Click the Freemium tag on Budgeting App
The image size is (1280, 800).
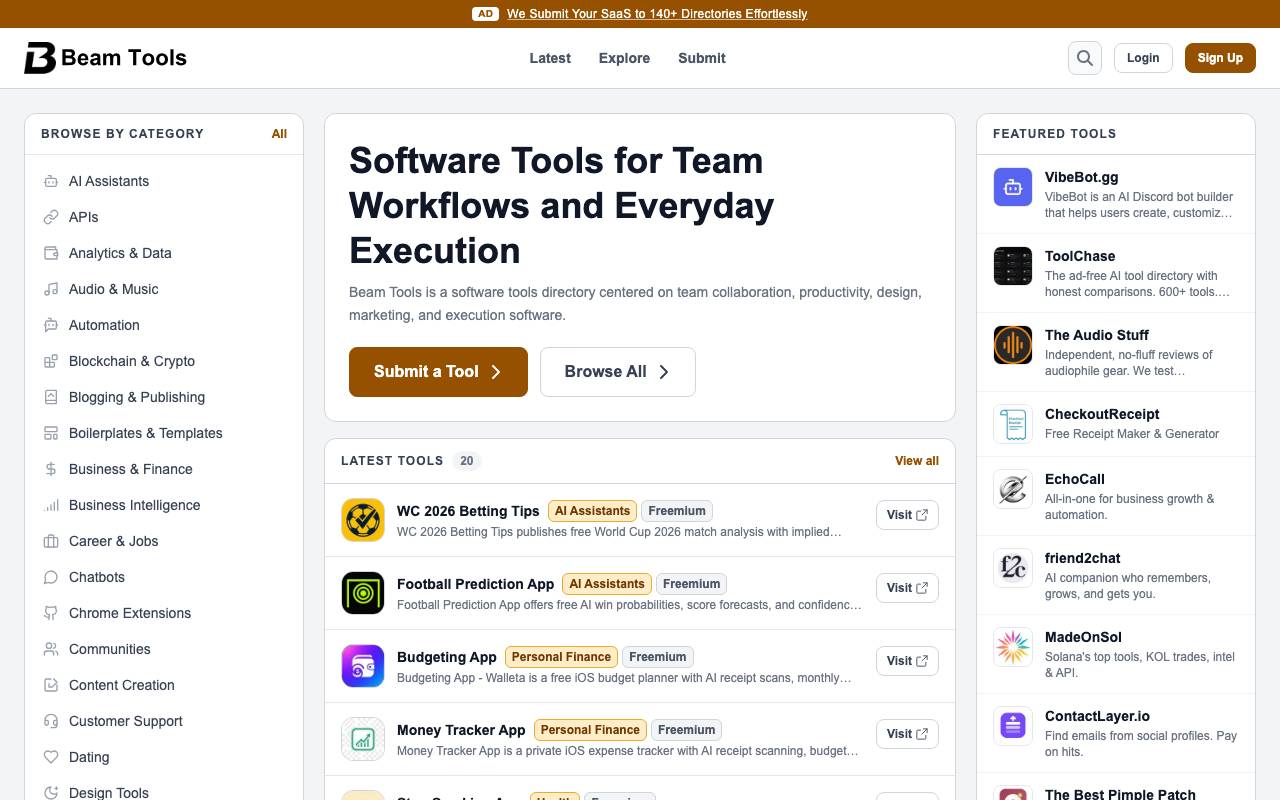point(657,657)
